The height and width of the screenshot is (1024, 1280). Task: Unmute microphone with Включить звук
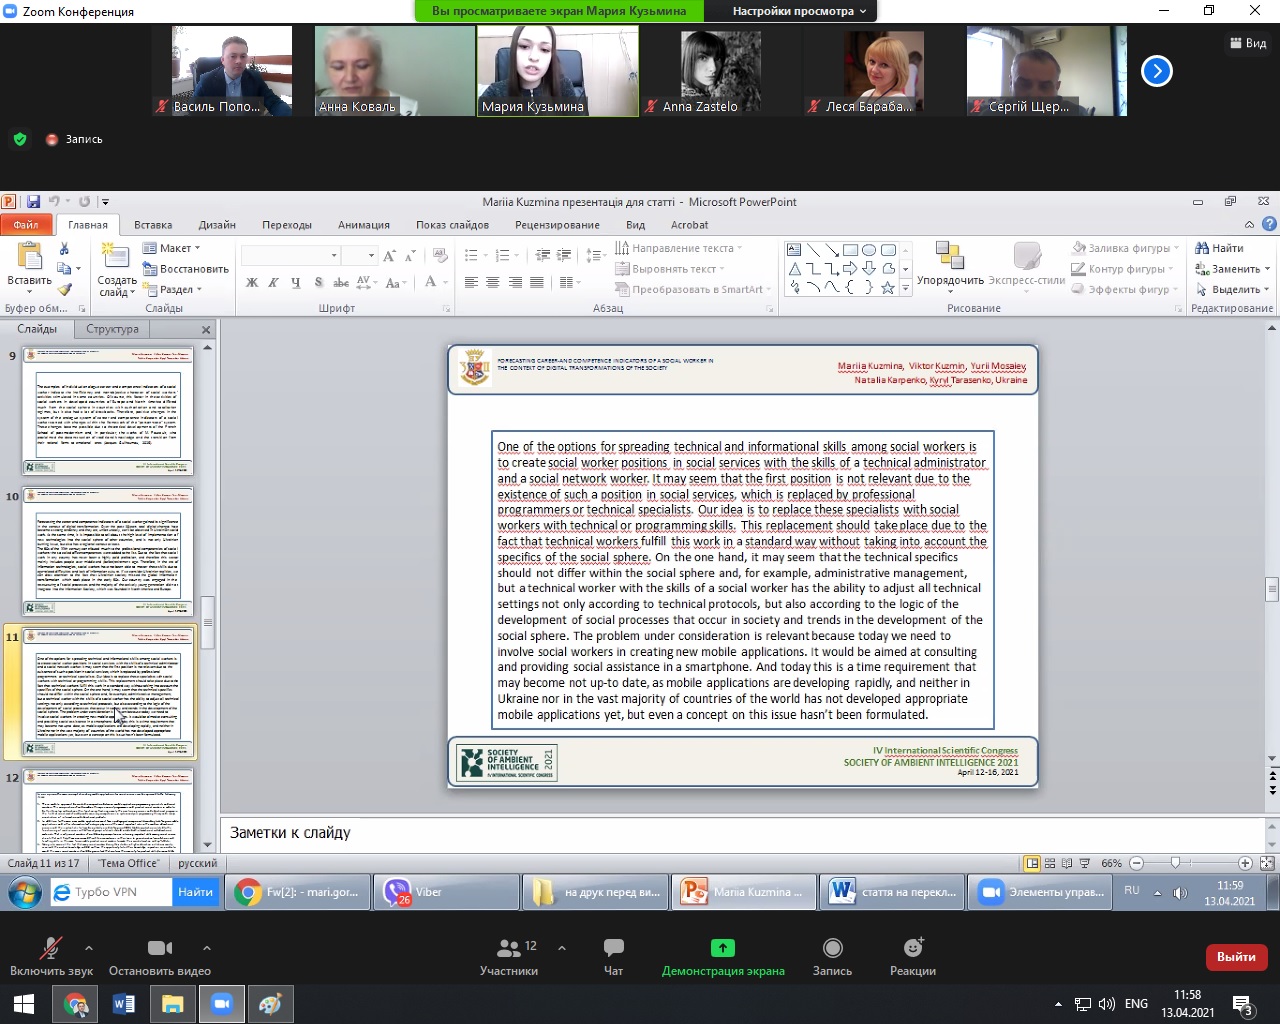50,948
